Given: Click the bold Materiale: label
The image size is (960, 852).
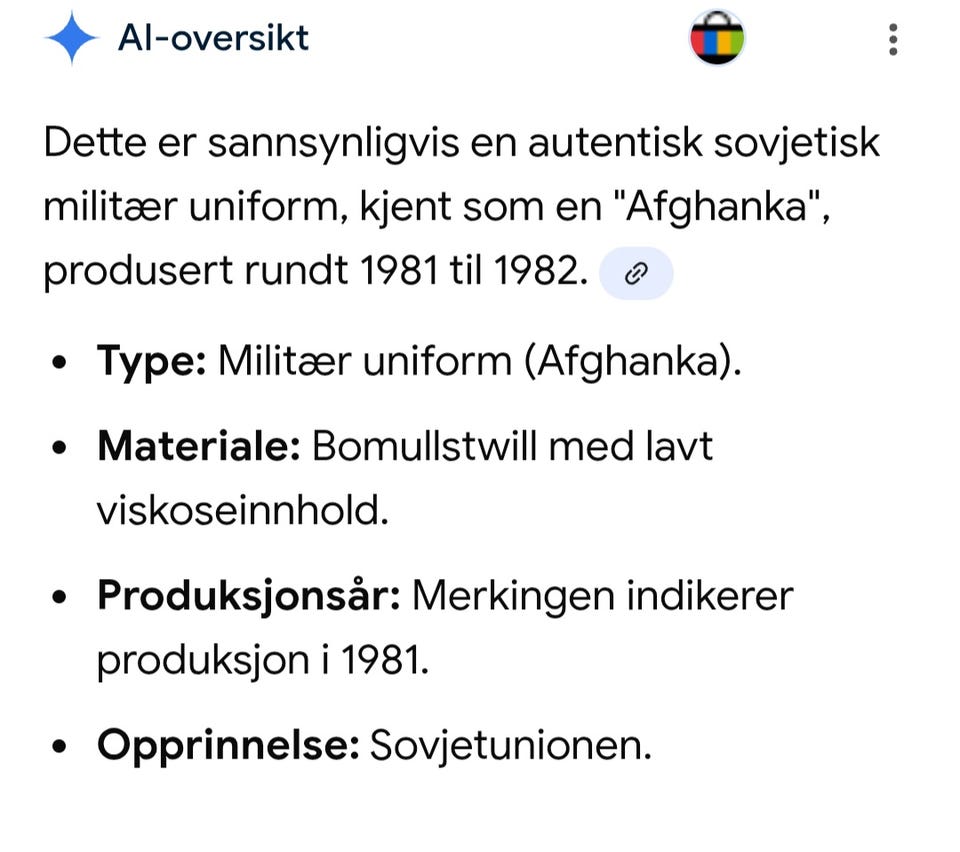Looking at the screenshot, I should coord(199,446).
